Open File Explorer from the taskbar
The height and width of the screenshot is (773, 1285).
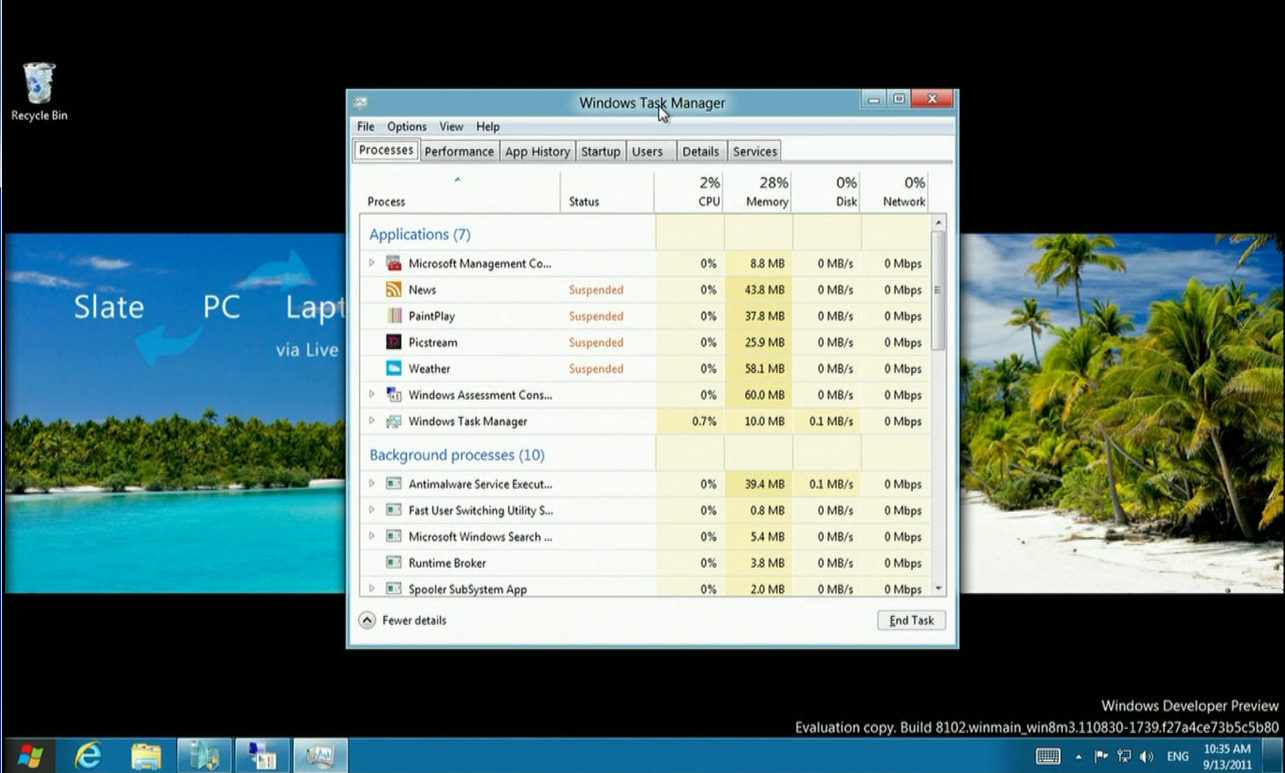point(146,755)
